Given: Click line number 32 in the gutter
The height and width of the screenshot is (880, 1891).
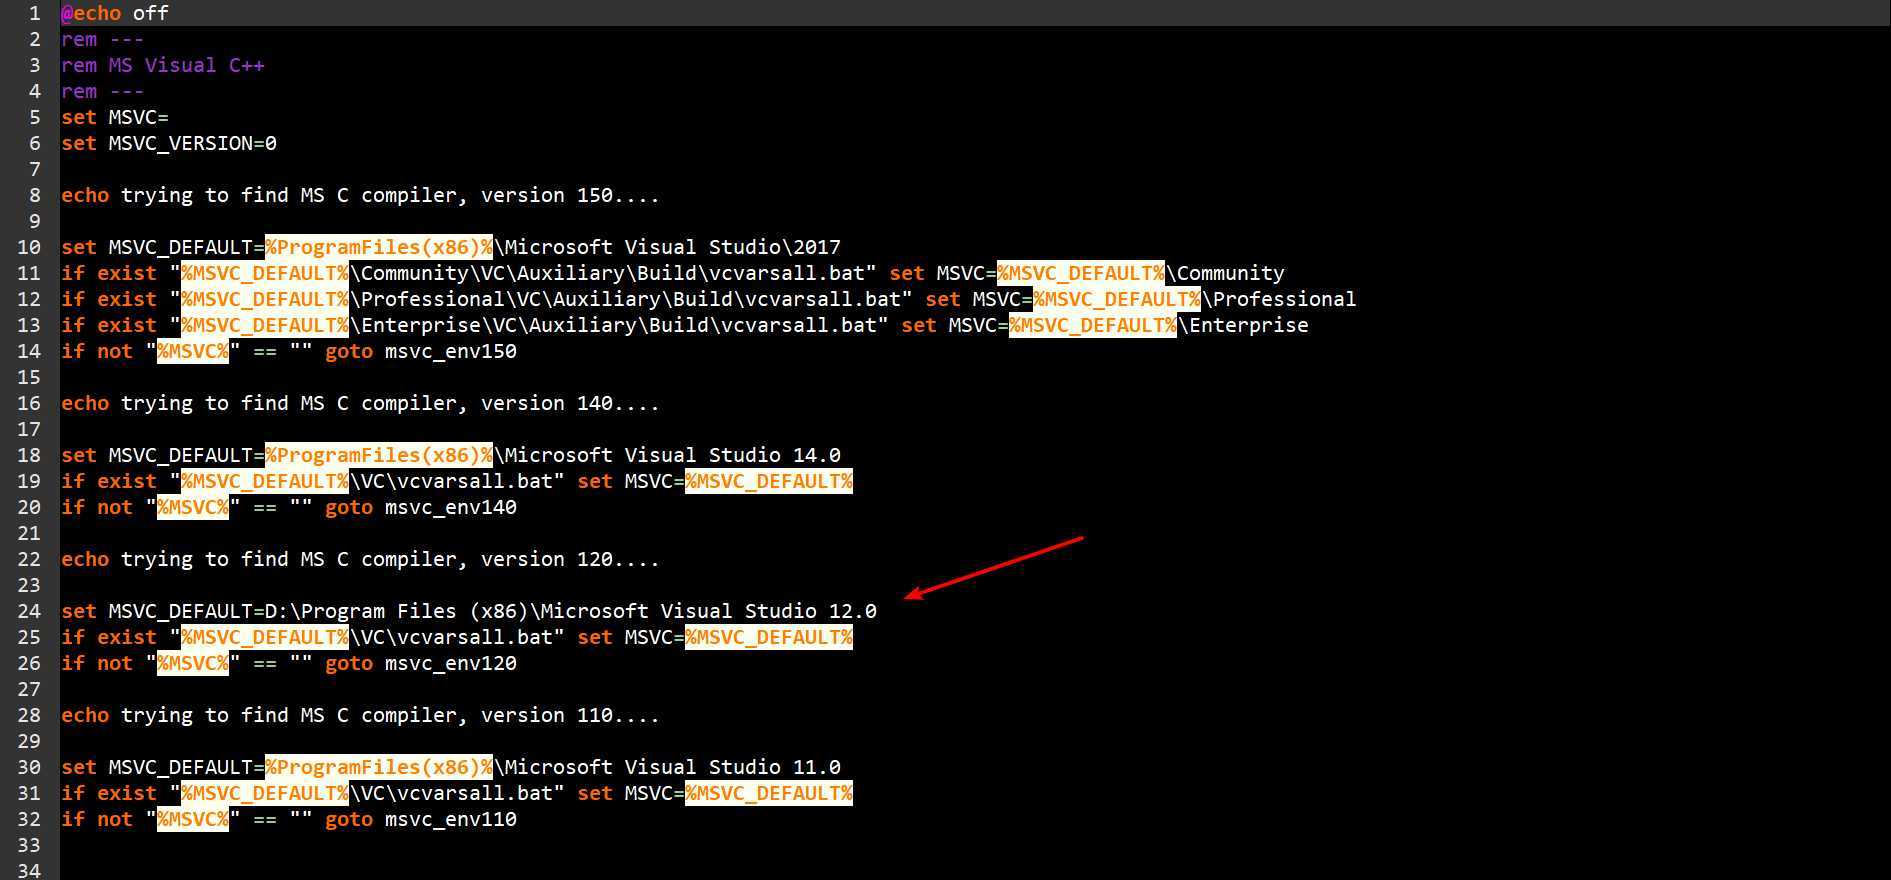Looking at the screenshot, I should 29,819.
